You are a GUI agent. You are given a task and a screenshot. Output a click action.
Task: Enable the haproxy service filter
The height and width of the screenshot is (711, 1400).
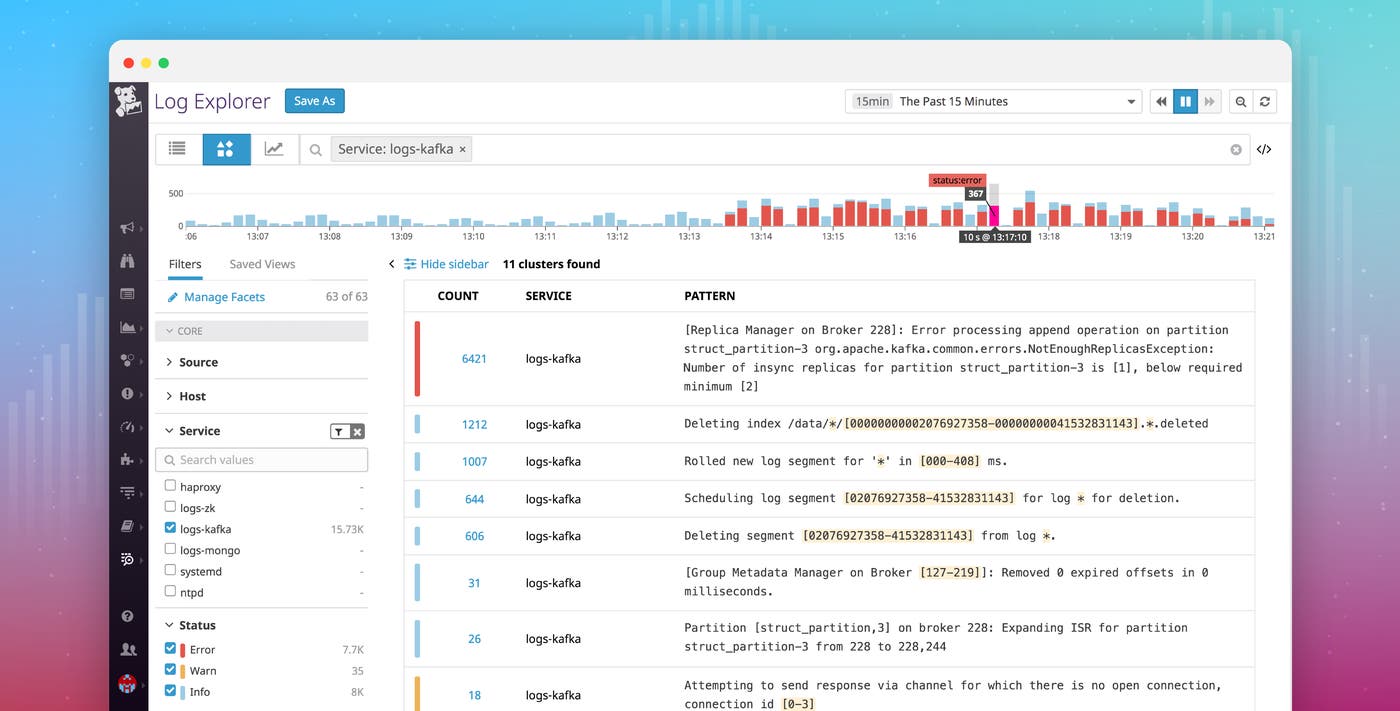(169, 486)
